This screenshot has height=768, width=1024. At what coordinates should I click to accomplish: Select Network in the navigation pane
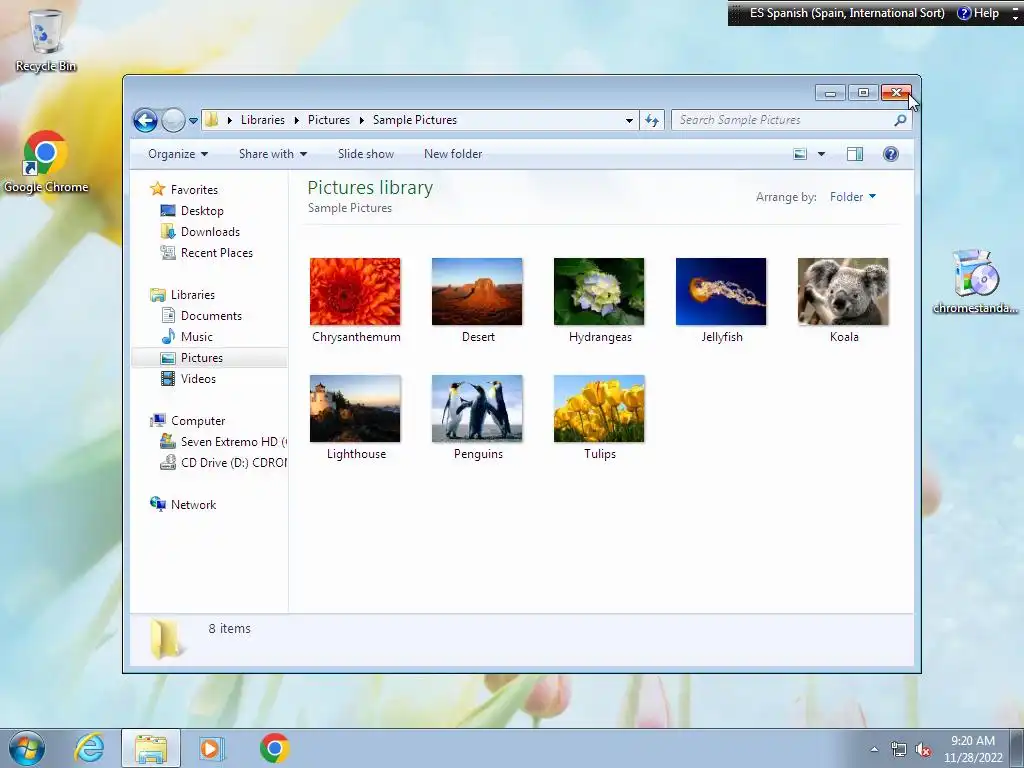(193, 505)
